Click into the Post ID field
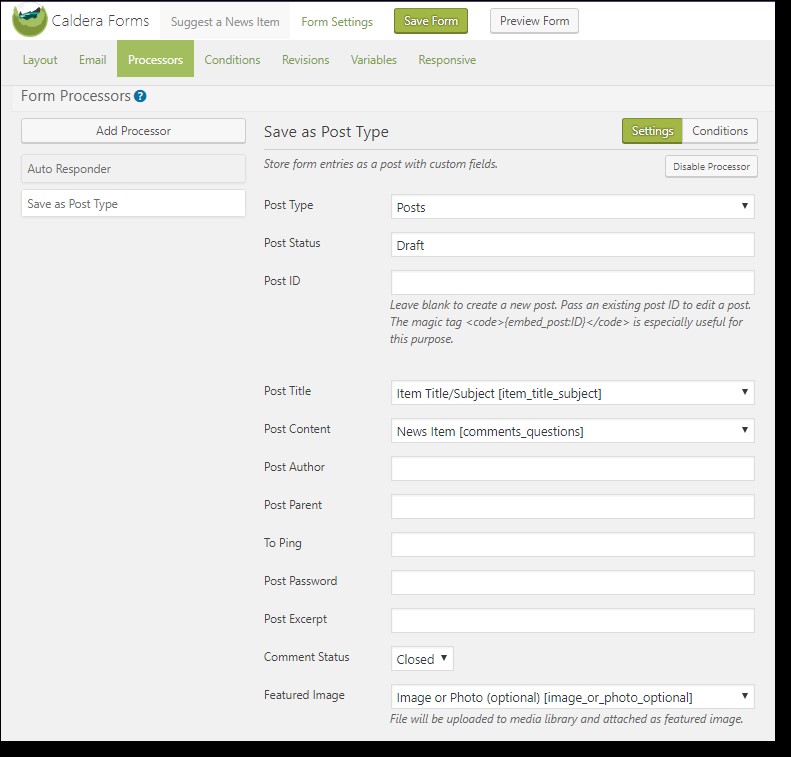The width and height of the screenshot is (791, 757). tap(573, 282)
